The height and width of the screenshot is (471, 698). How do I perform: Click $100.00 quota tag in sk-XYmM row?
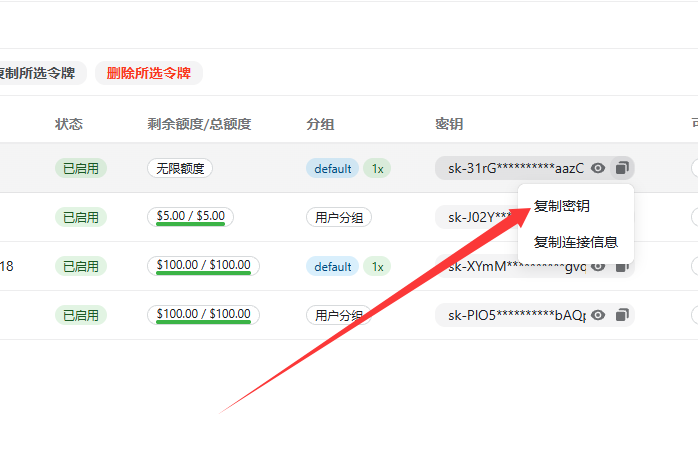tap(203, 266)
